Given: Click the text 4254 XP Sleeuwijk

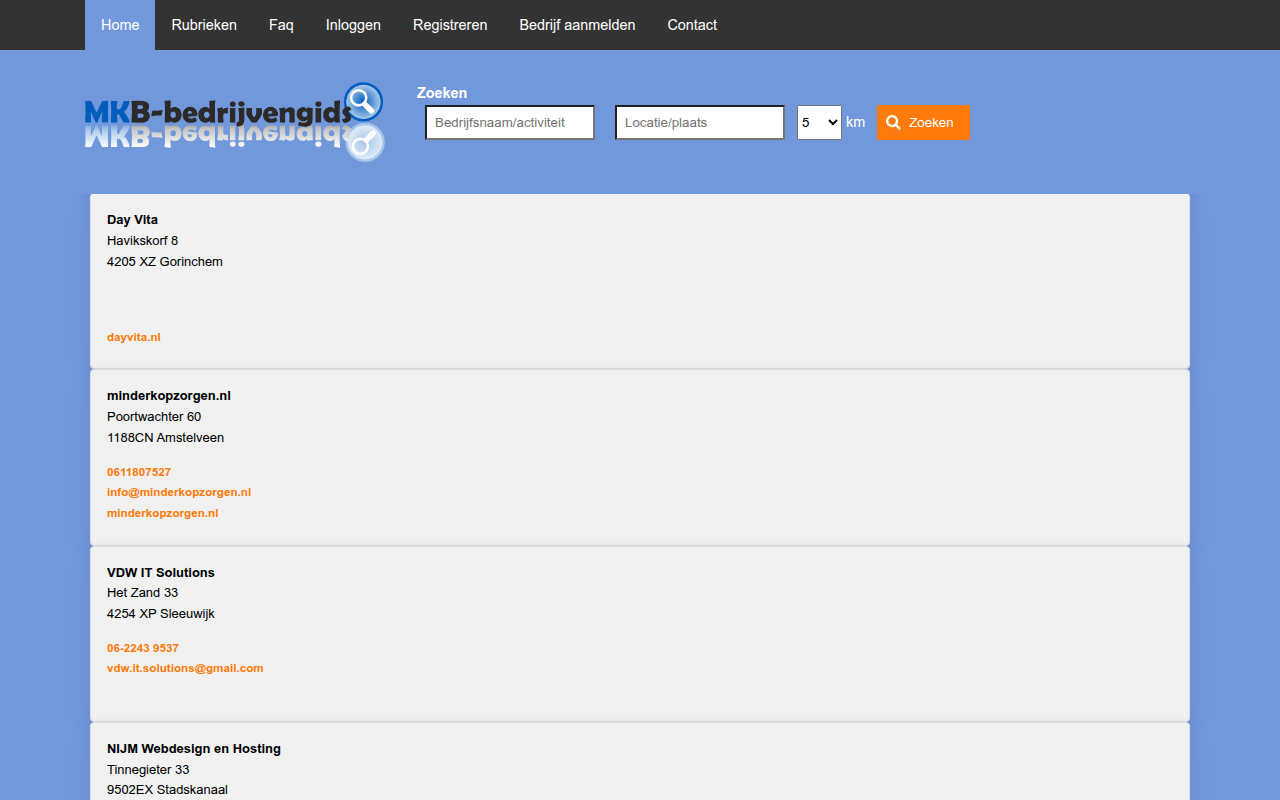Looking at the screenshot, I should pos(161,614).
